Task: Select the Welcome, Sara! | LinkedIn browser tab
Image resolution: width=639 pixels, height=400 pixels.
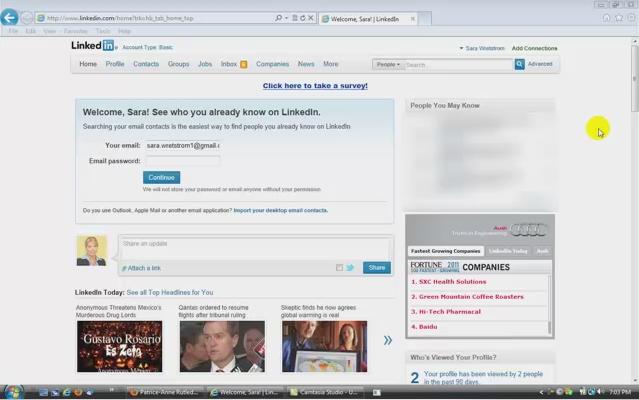Action: tap(368, 19)
